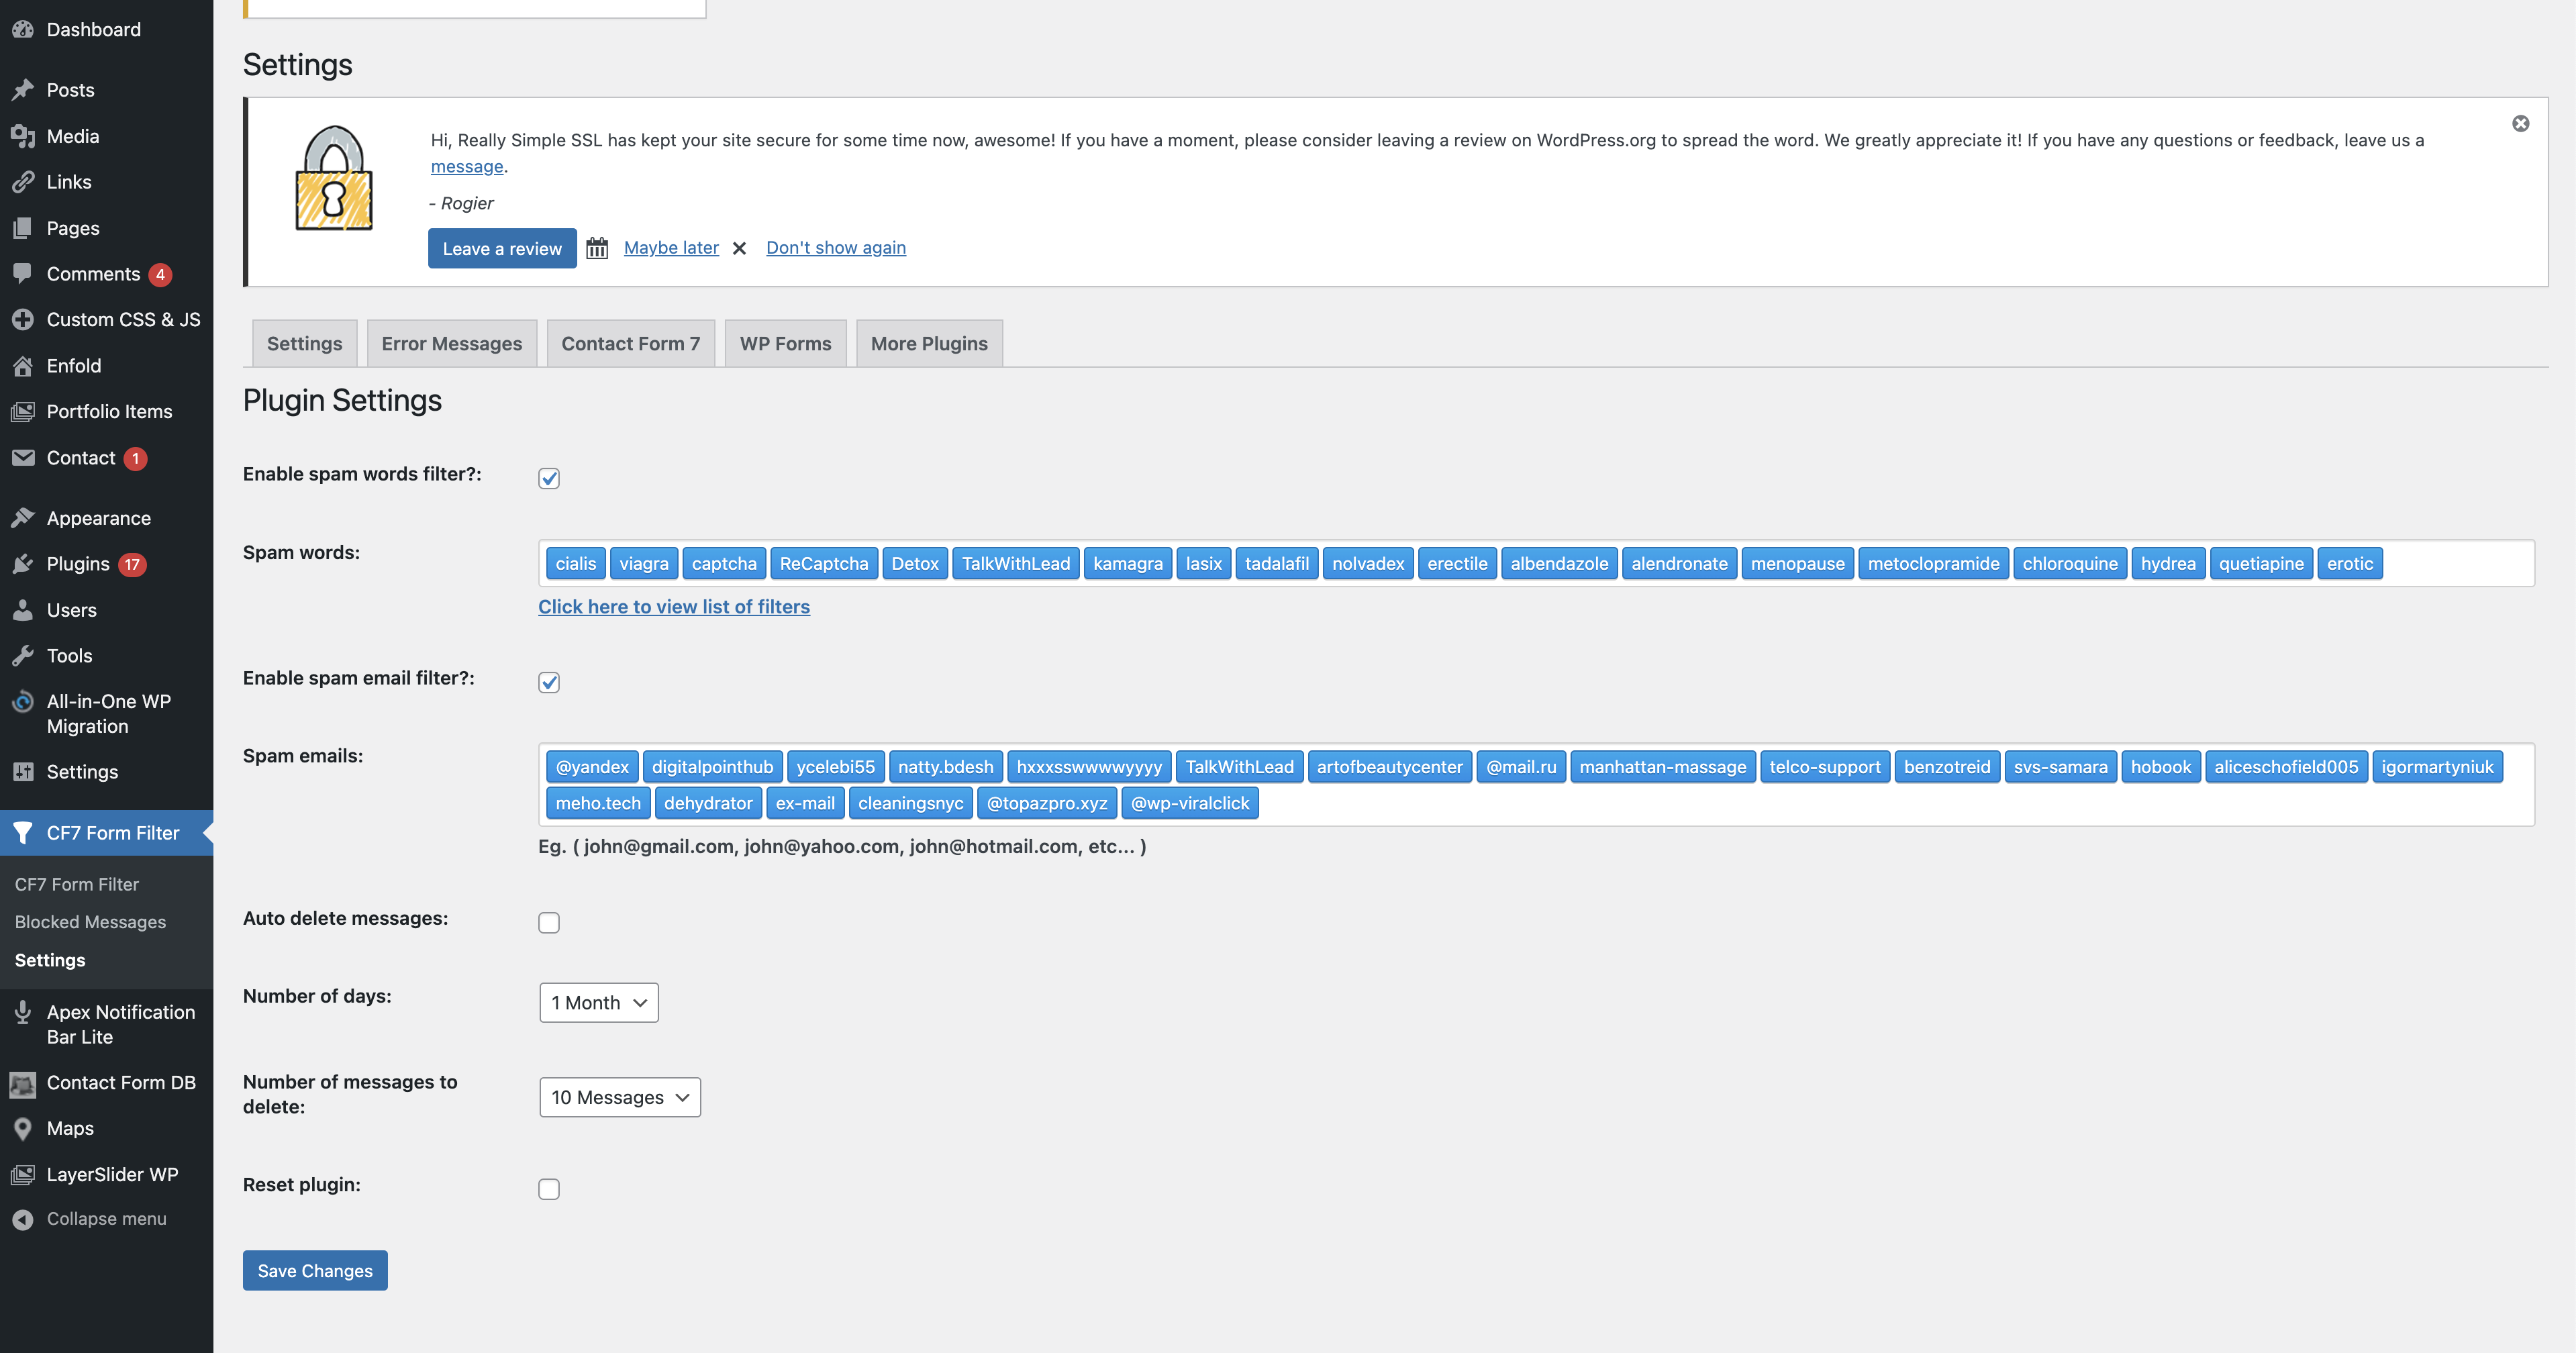Open the WP Forms tab
Screen dimensions: 2576x1353
click(786, 343)
